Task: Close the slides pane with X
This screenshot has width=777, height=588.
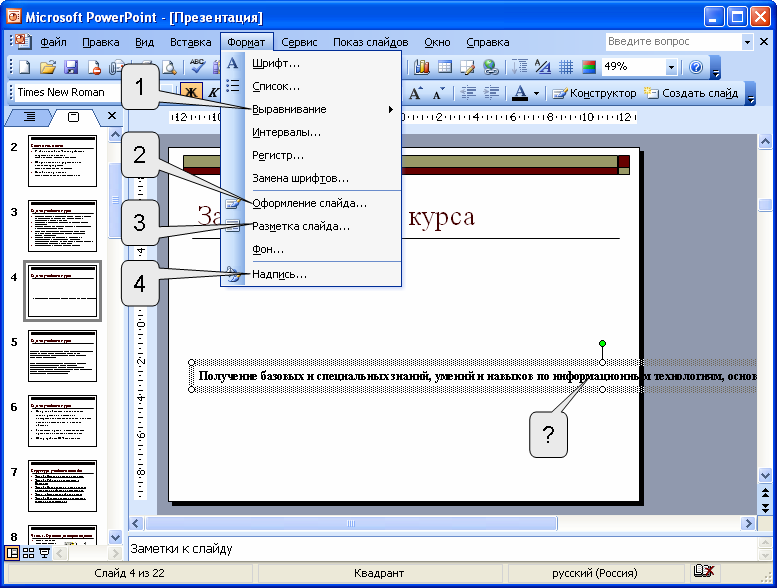Action: [x=112, y=116]
